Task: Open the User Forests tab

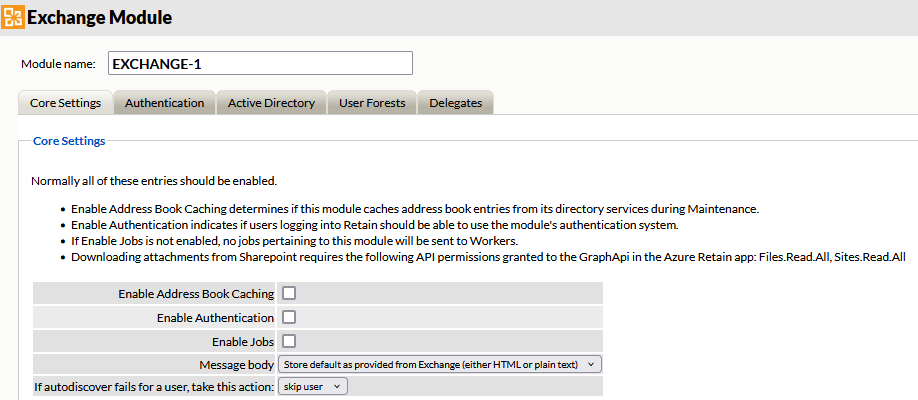Action: tap(372, 103)
